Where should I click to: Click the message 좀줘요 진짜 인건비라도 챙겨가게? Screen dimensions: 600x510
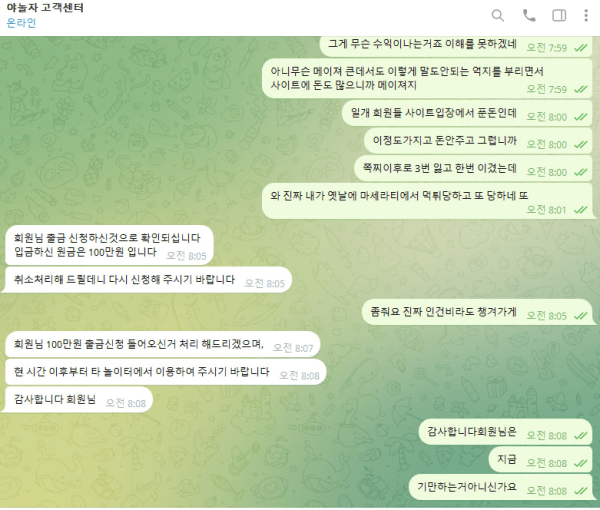pyautogui.click(x=477, y=312)
